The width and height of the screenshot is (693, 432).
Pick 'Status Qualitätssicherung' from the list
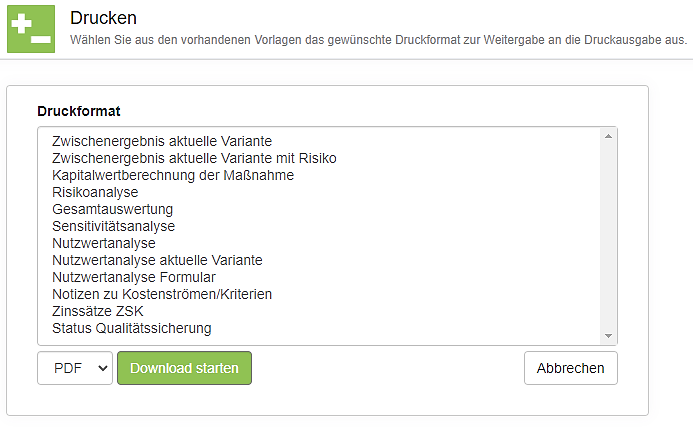(x=132, y=328)
